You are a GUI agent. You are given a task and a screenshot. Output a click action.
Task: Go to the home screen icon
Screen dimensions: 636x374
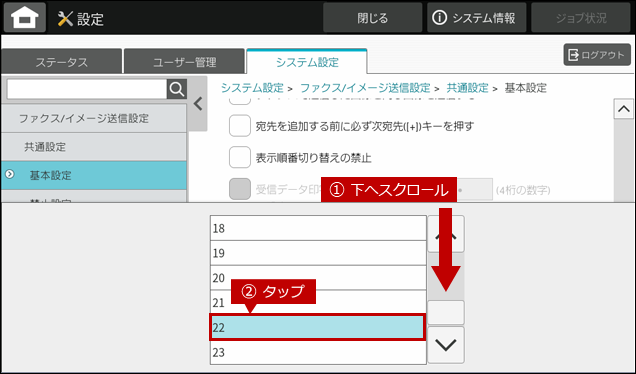[x=25, y=18]
